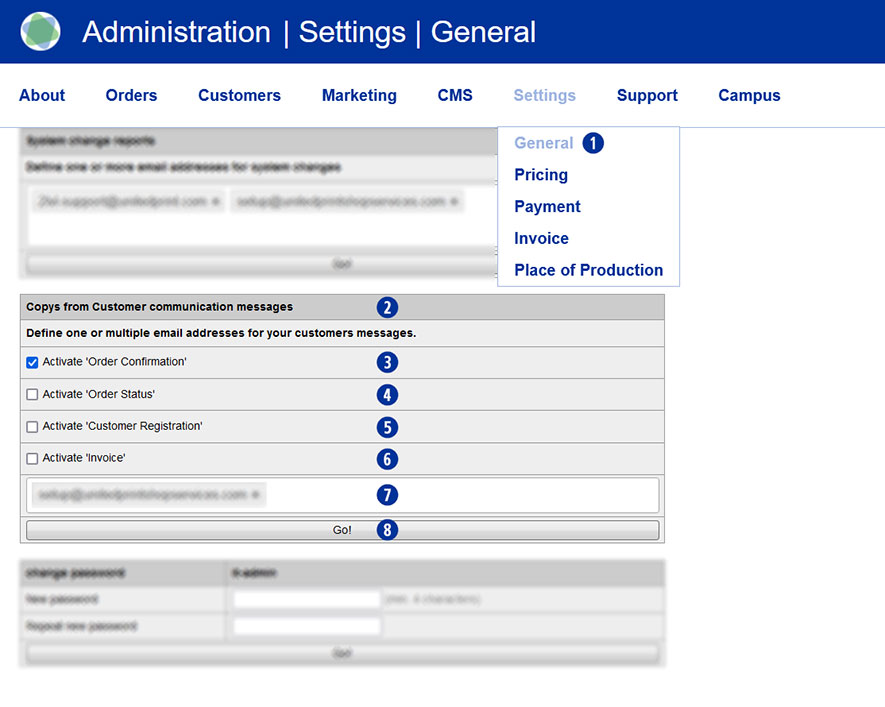Click the round logo in the header
Screen dimensions: 885x707
pos(40,32)
